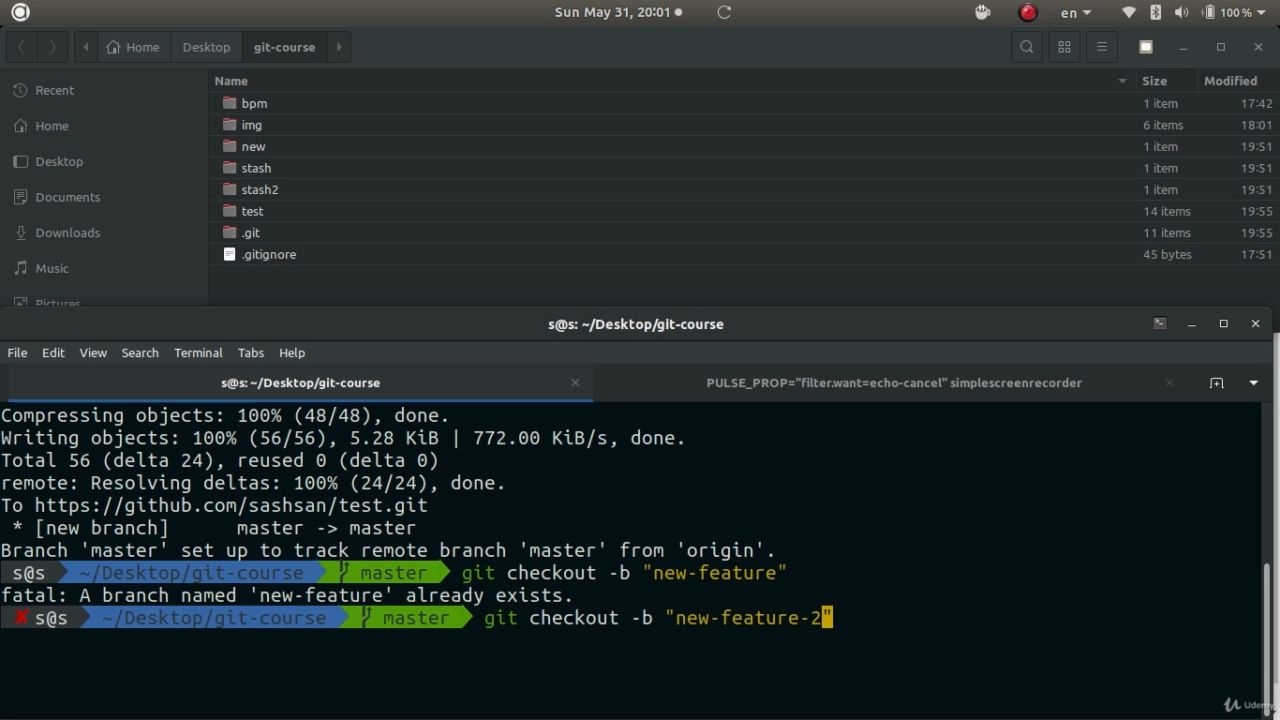Click the stash2 folder icon

(x=229, y=189)
